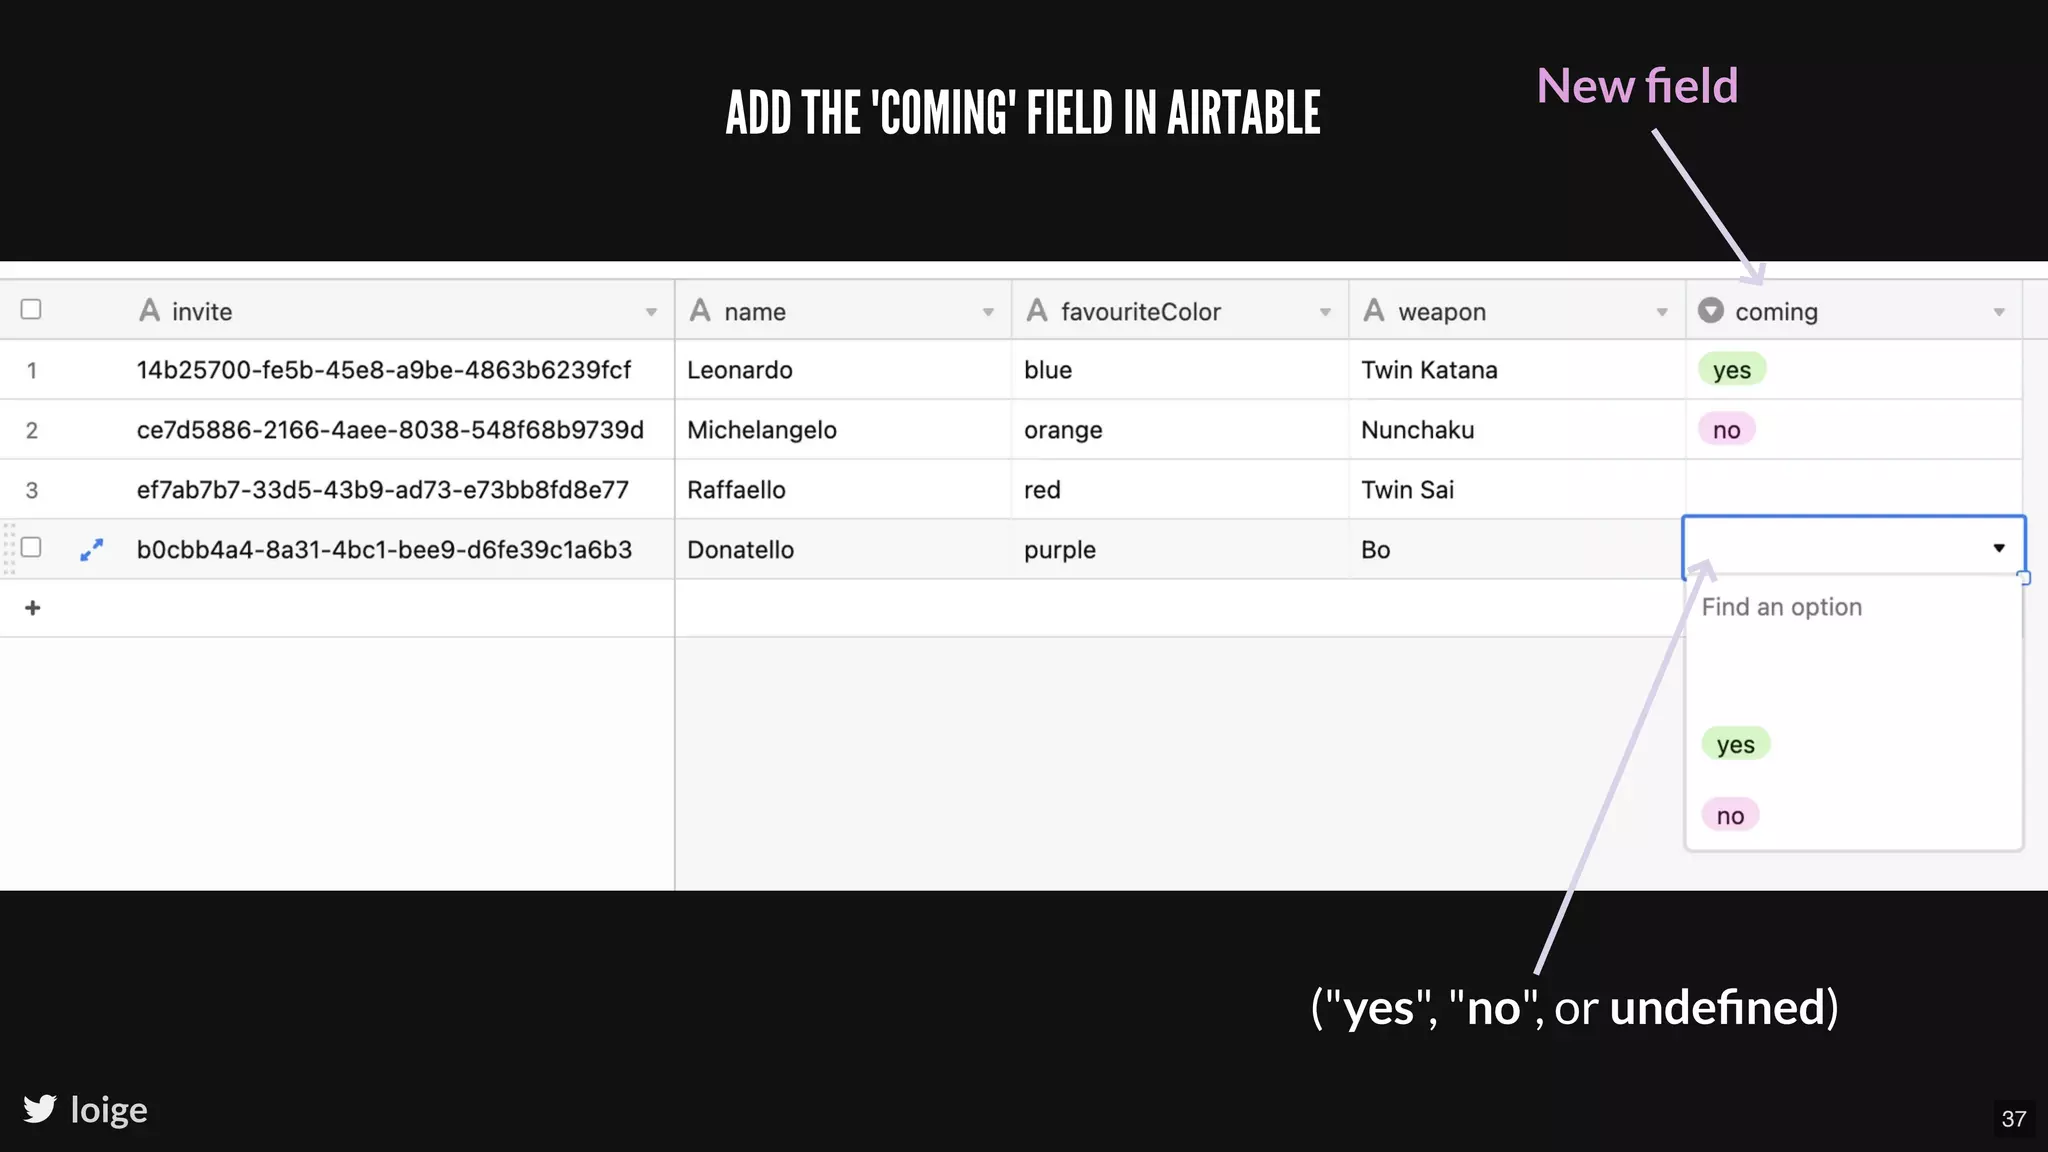Click the text-type icon of the weapon column
2048x1152 pixels.
pyautogui.click(x=1374, y=310)
